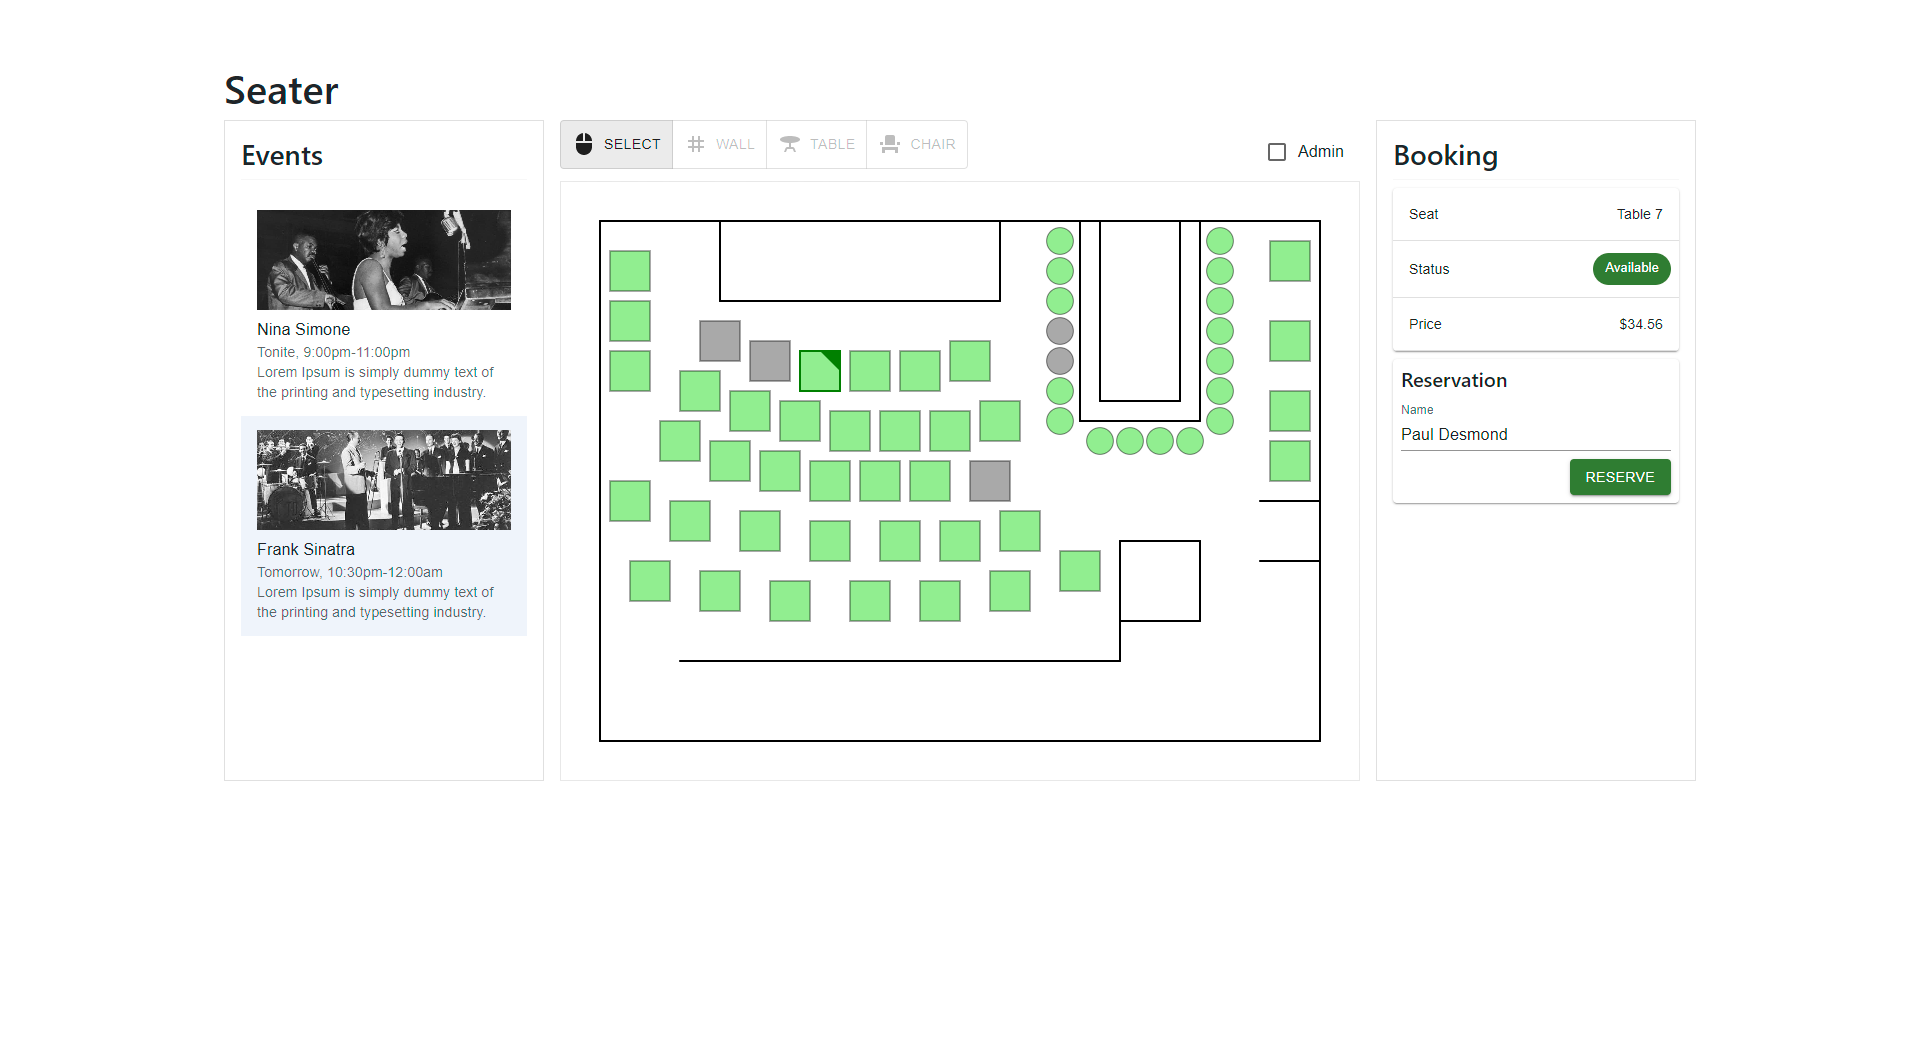Activate the TABLE placement tool
1920x1057 pixels.
(817, 144)
